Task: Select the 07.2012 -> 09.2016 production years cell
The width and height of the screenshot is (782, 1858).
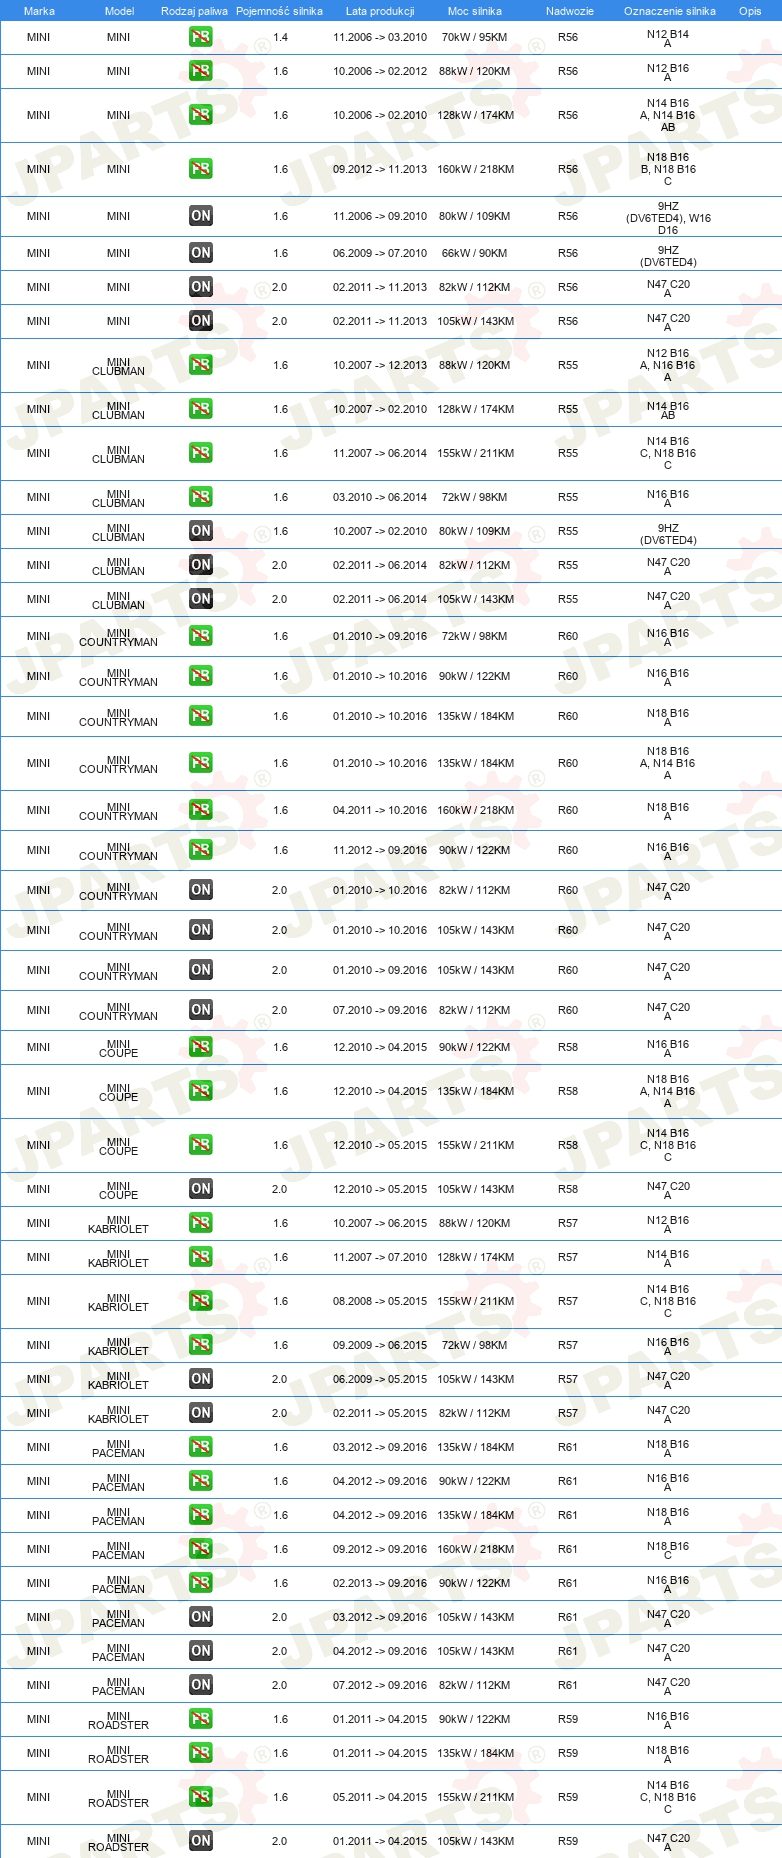Action: (x=380, y=1685)
